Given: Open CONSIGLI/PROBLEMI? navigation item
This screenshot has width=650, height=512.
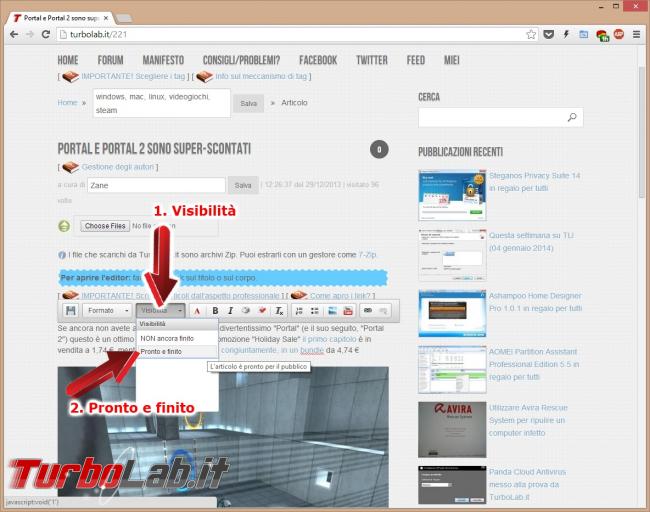Looking at the screenshot, I should 241,60.
